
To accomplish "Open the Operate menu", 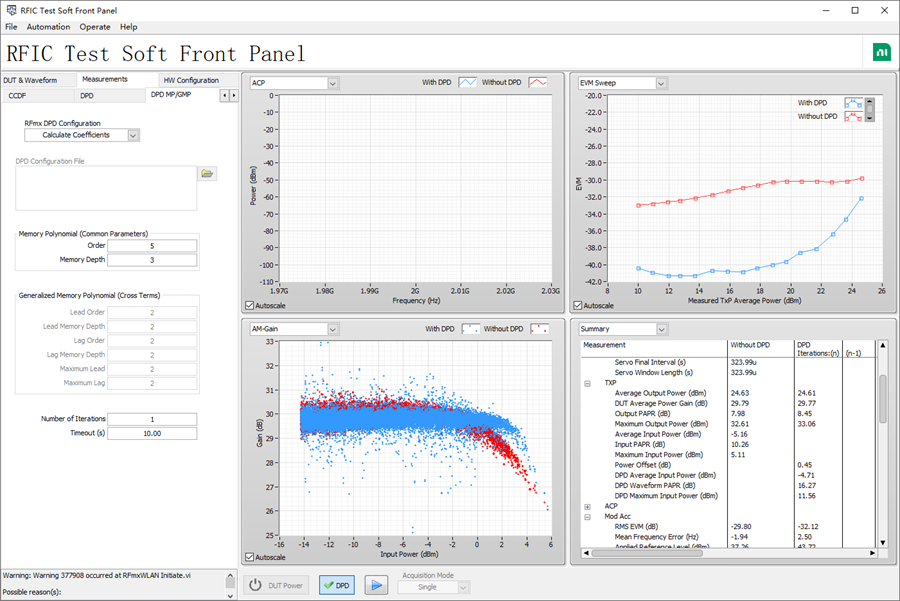I will point(95,27).
